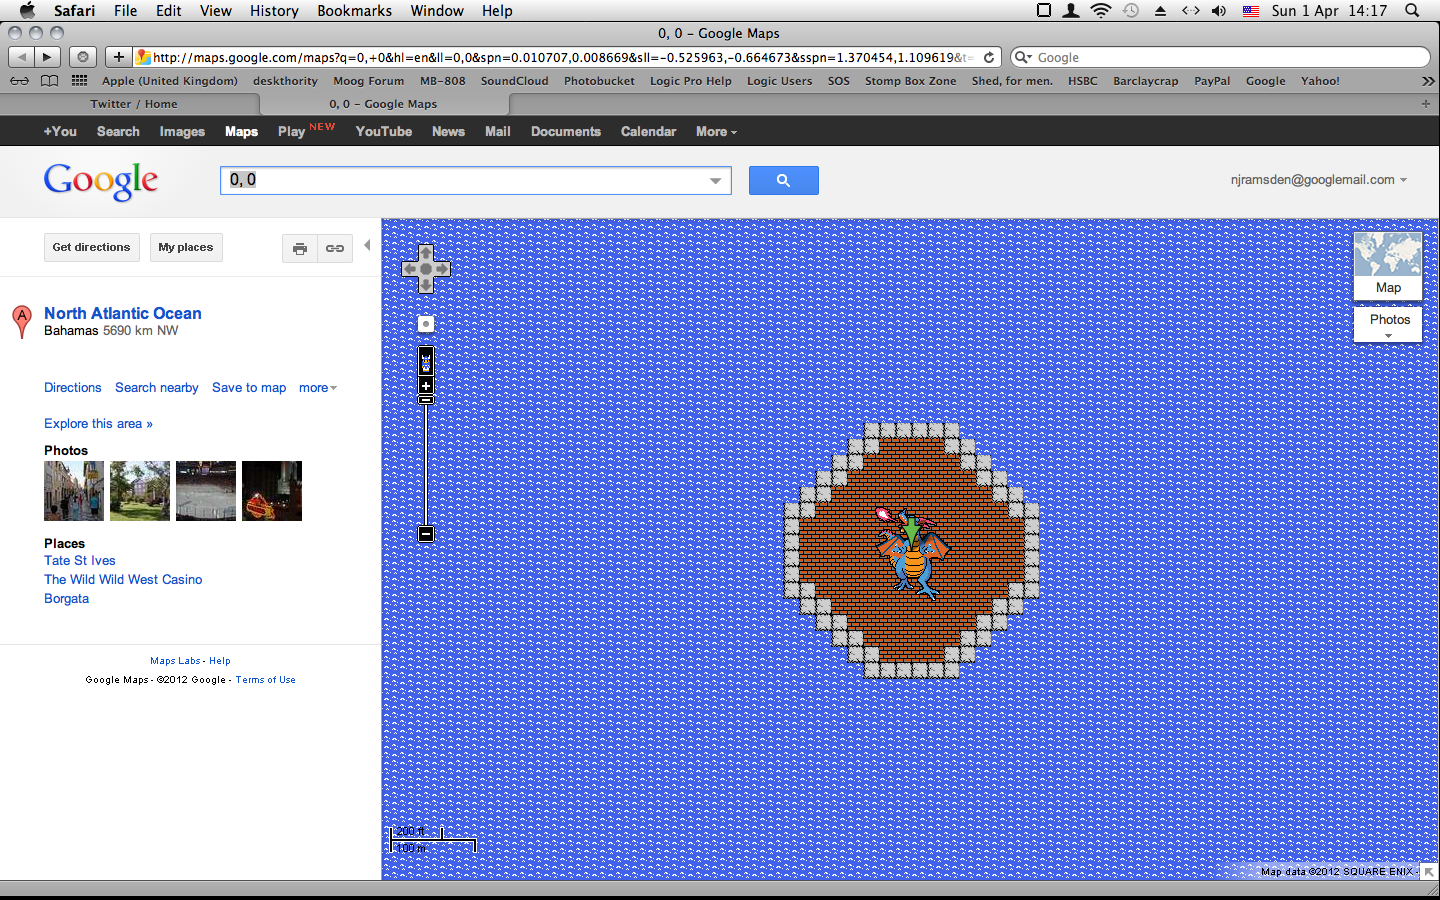Expand the njramsden account dropdown

pos(1403,180)
